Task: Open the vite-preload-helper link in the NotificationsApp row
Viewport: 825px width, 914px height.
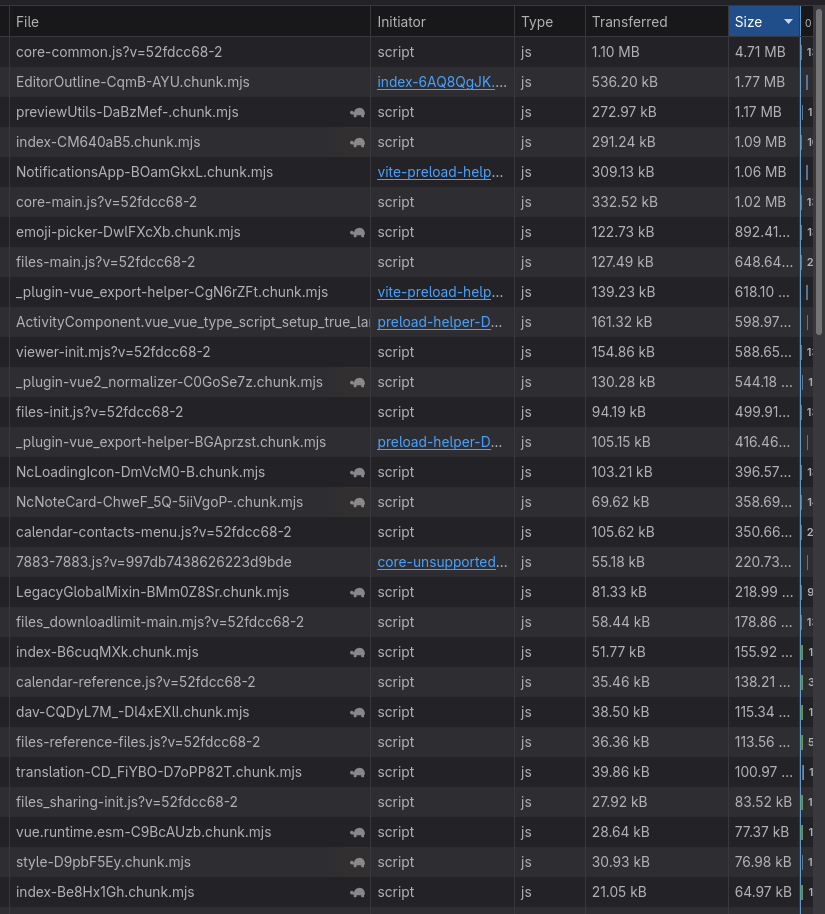Action: pos(440,172)
